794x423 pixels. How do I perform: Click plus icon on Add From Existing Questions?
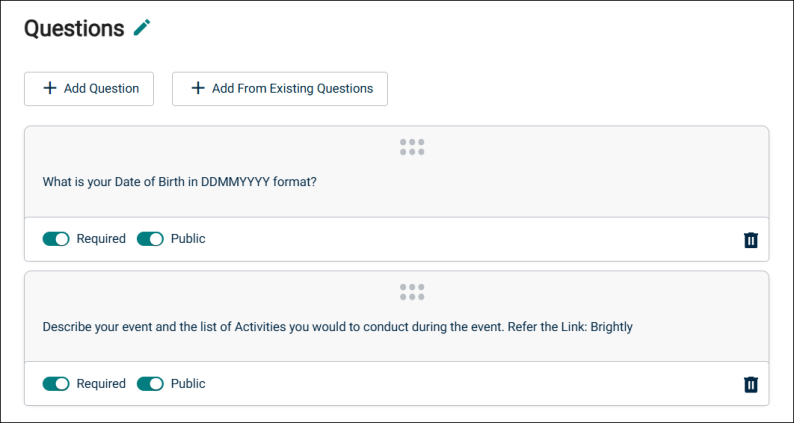[197, 88]
